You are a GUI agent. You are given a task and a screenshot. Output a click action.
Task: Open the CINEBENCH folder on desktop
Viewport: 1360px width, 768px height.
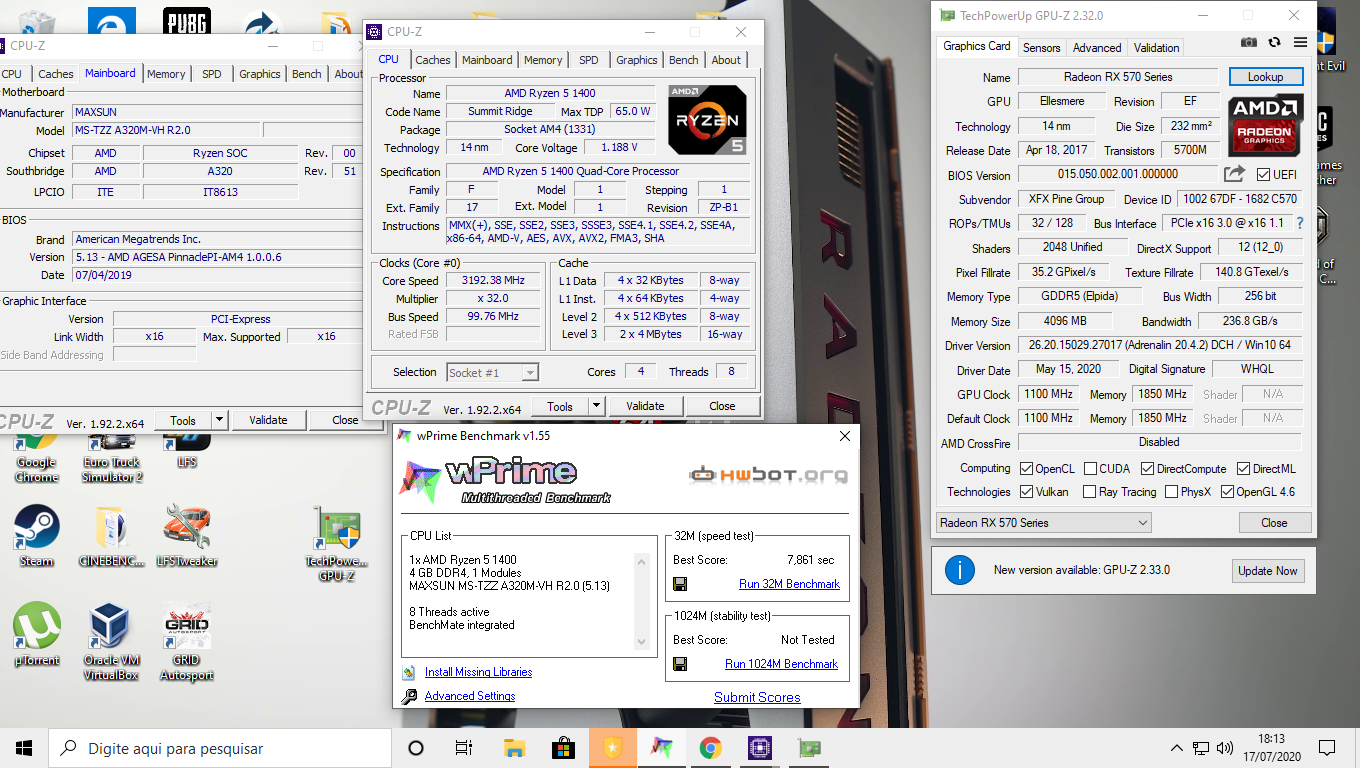pos(112,535)
